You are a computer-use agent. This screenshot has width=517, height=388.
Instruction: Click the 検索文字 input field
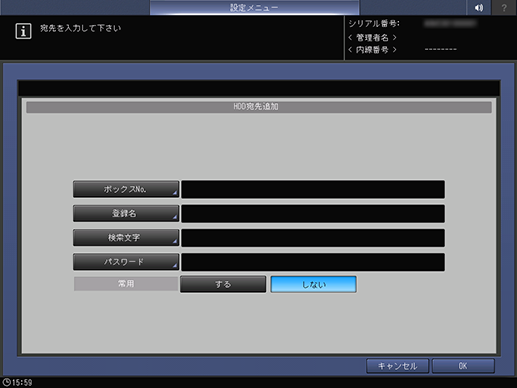point(313,238)
